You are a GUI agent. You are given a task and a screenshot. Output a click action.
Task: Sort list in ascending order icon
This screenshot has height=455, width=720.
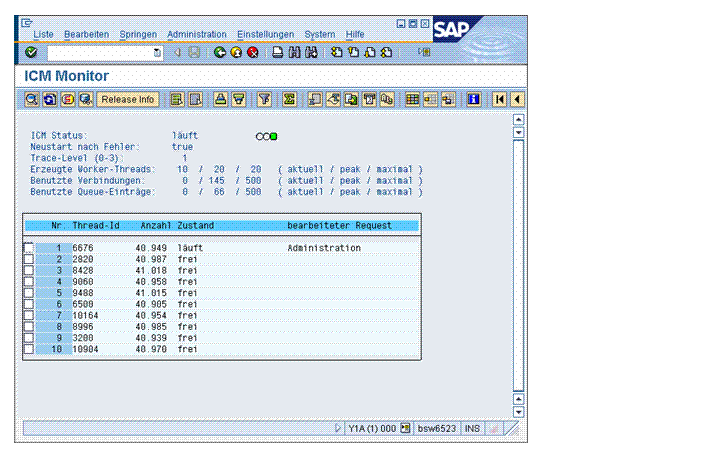coord(221,99)
